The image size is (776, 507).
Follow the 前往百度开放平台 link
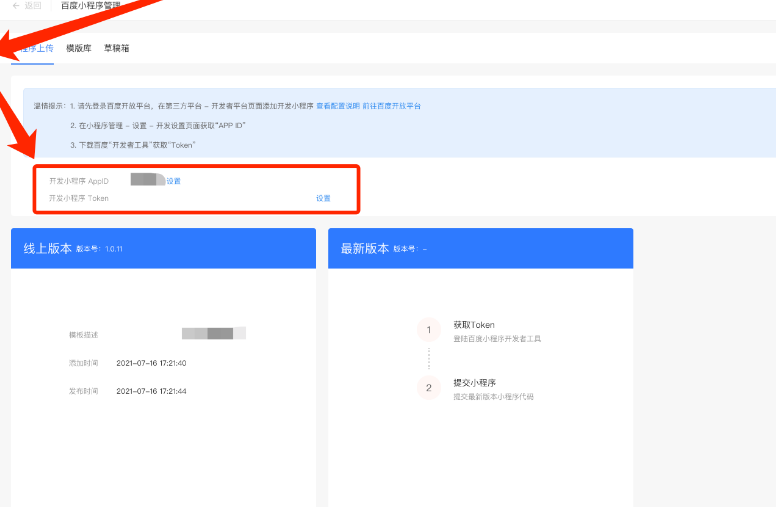391,106
